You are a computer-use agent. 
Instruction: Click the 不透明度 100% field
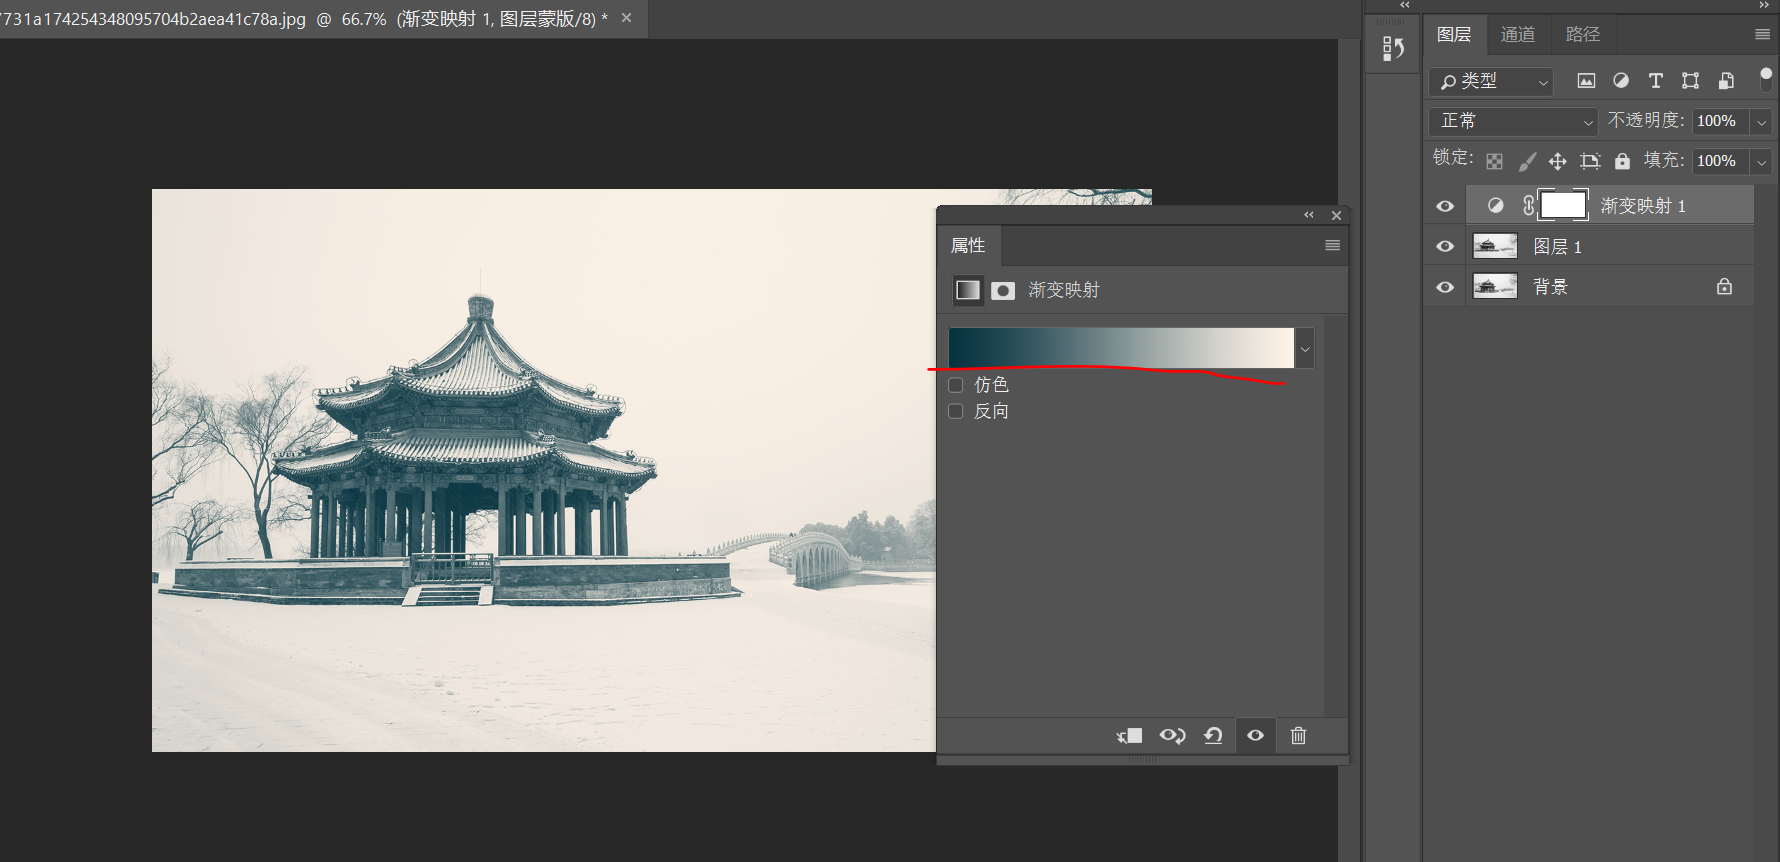(x=1720, y=122)
